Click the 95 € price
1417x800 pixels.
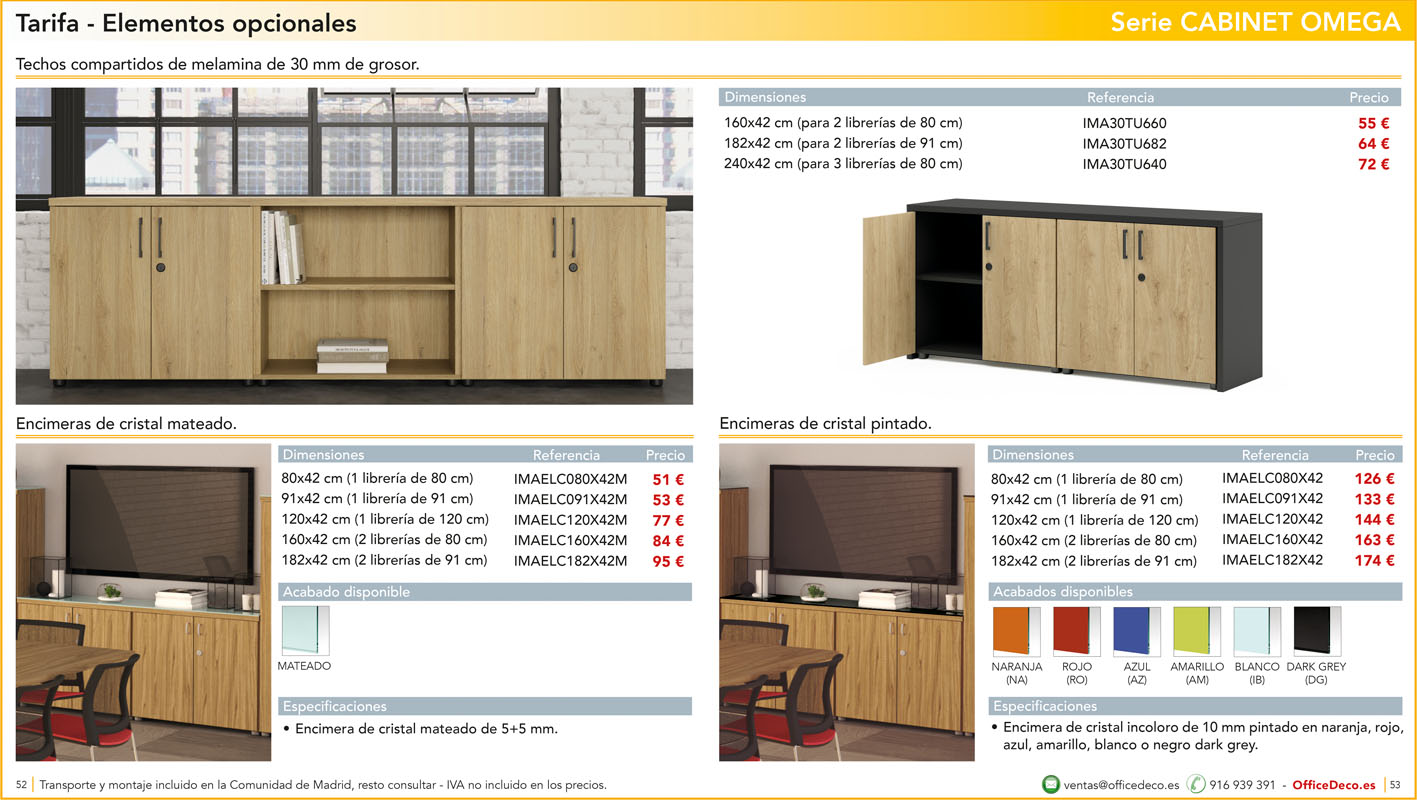(x=668, y=561)
